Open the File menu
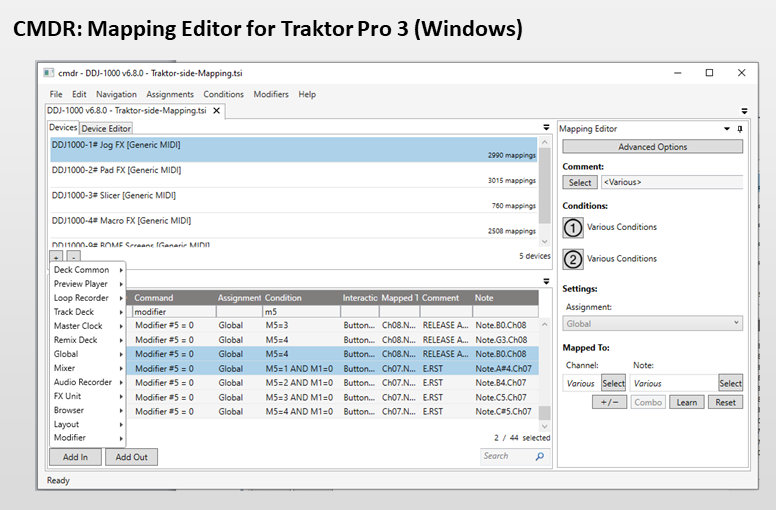Viewport: 776px width, 510px height. (55, 94)
